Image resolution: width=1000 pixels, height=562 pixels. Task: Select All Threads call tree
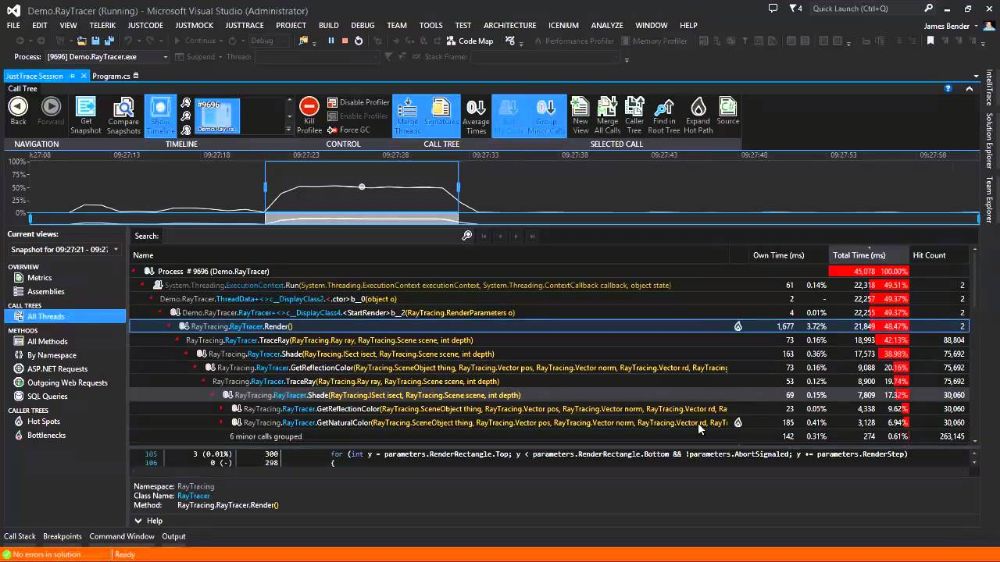click(64, 316)
